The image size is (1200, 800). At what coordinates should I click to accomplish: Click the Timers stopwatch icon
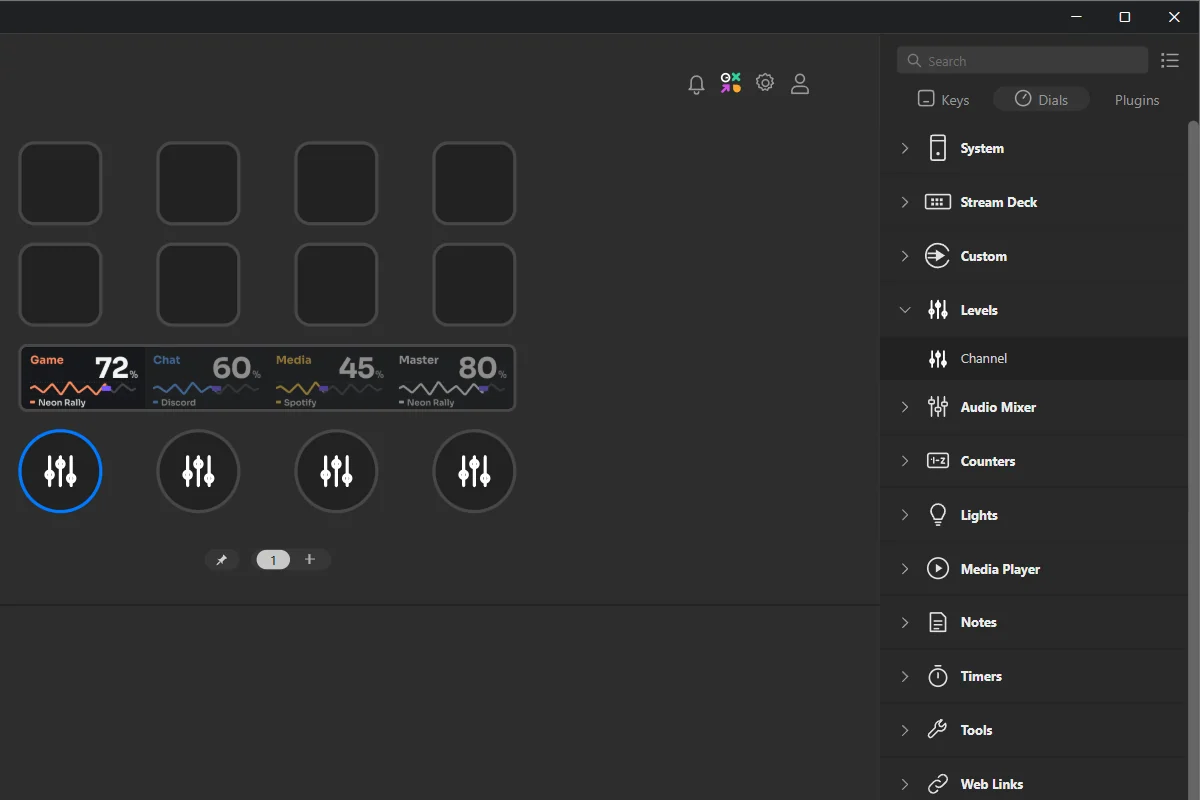click(937, 676)
